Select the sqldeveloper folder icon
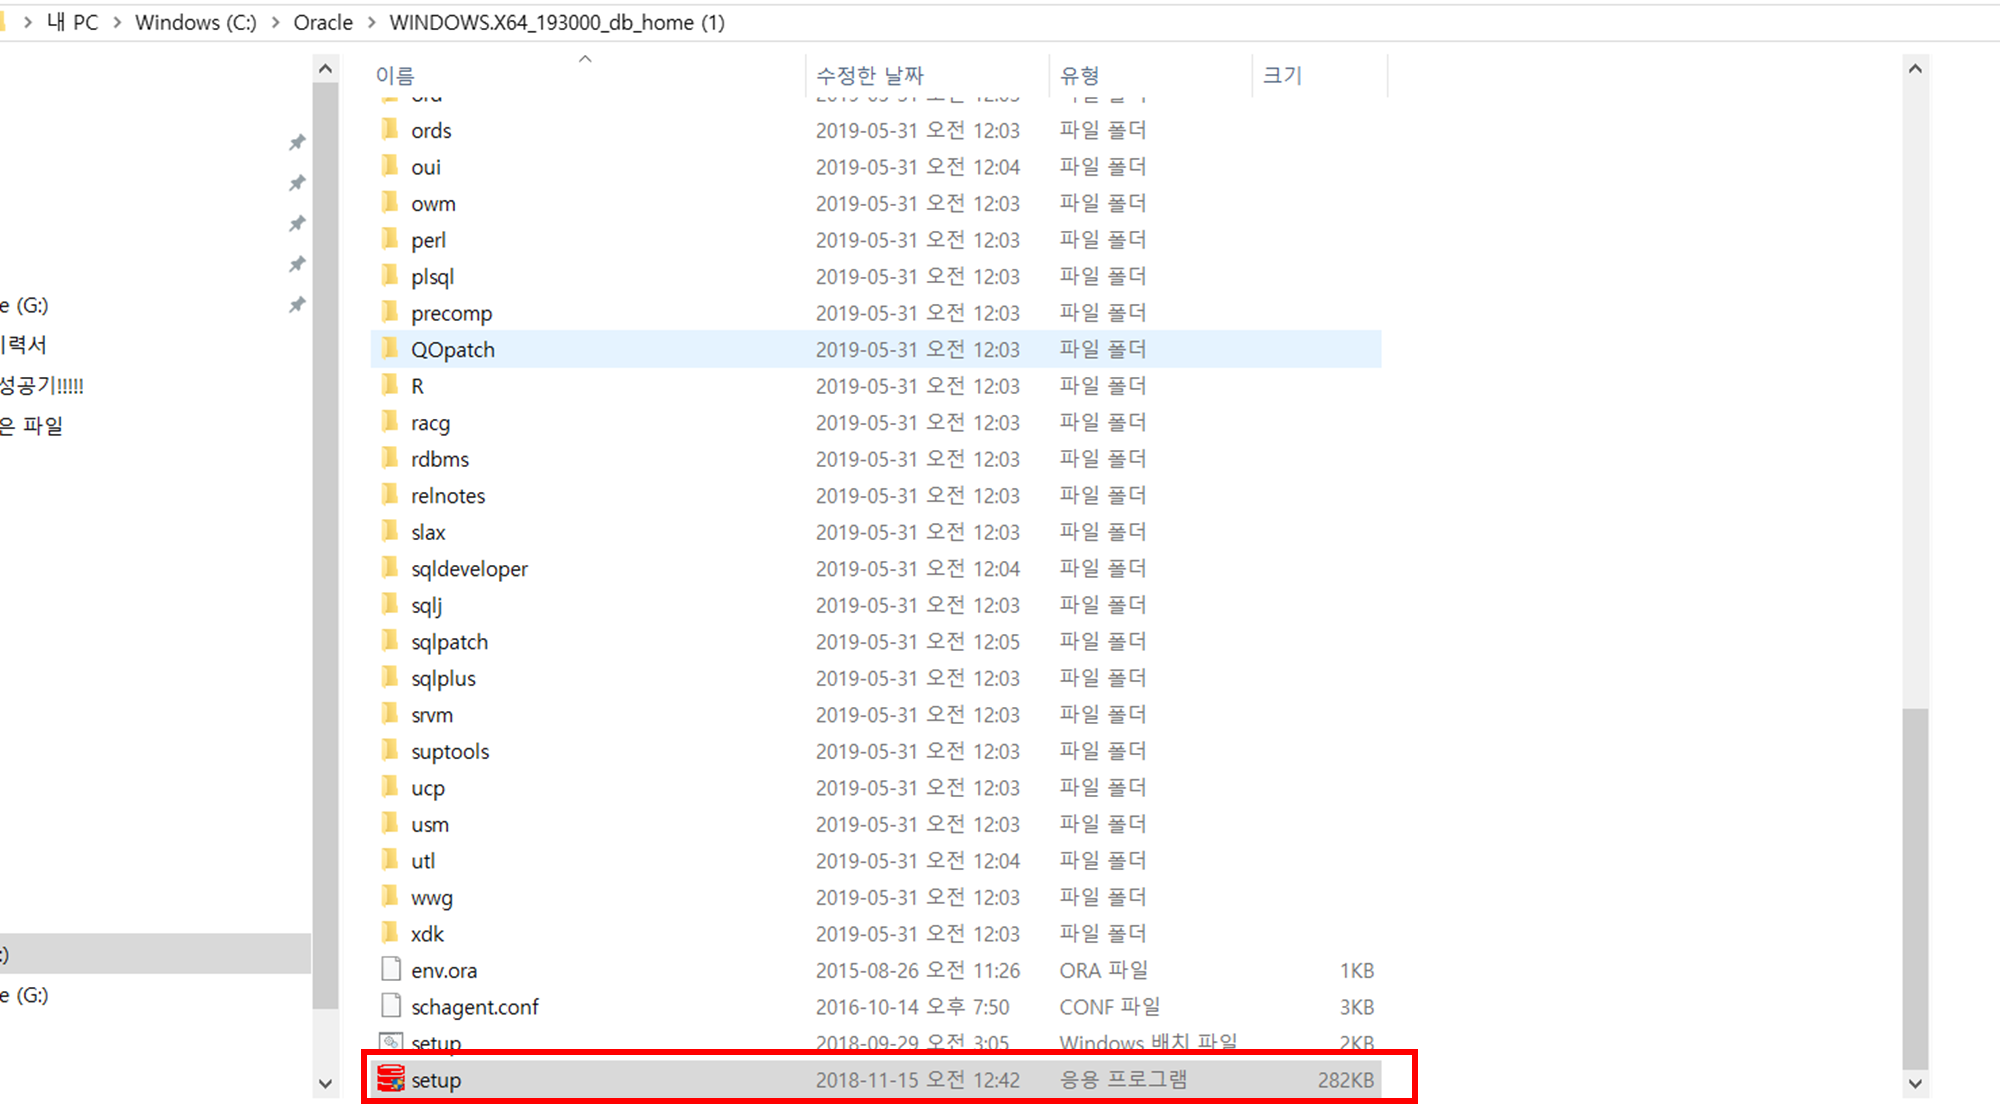 tap(390, 568)
